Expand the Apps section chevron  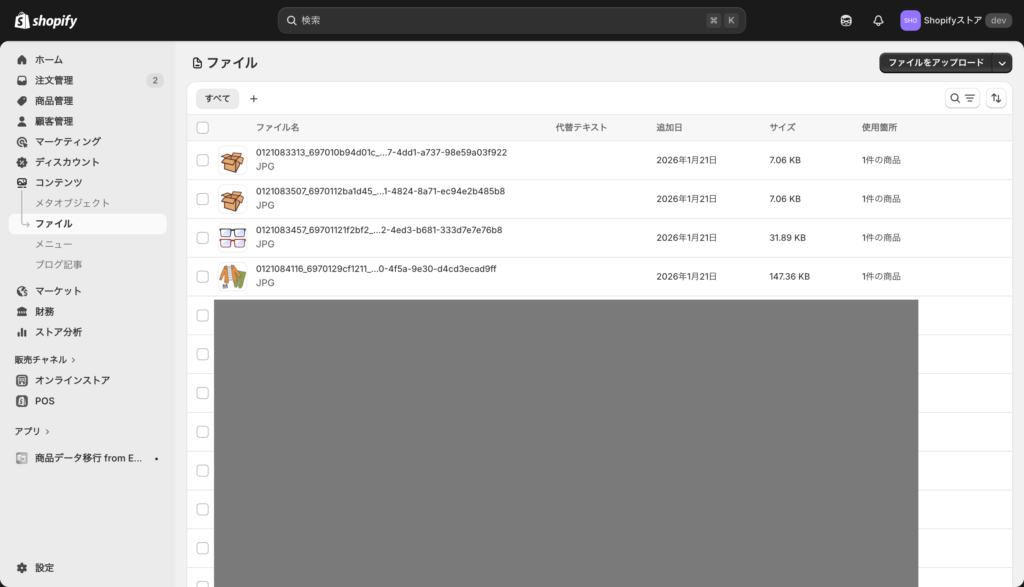[47, 432]
